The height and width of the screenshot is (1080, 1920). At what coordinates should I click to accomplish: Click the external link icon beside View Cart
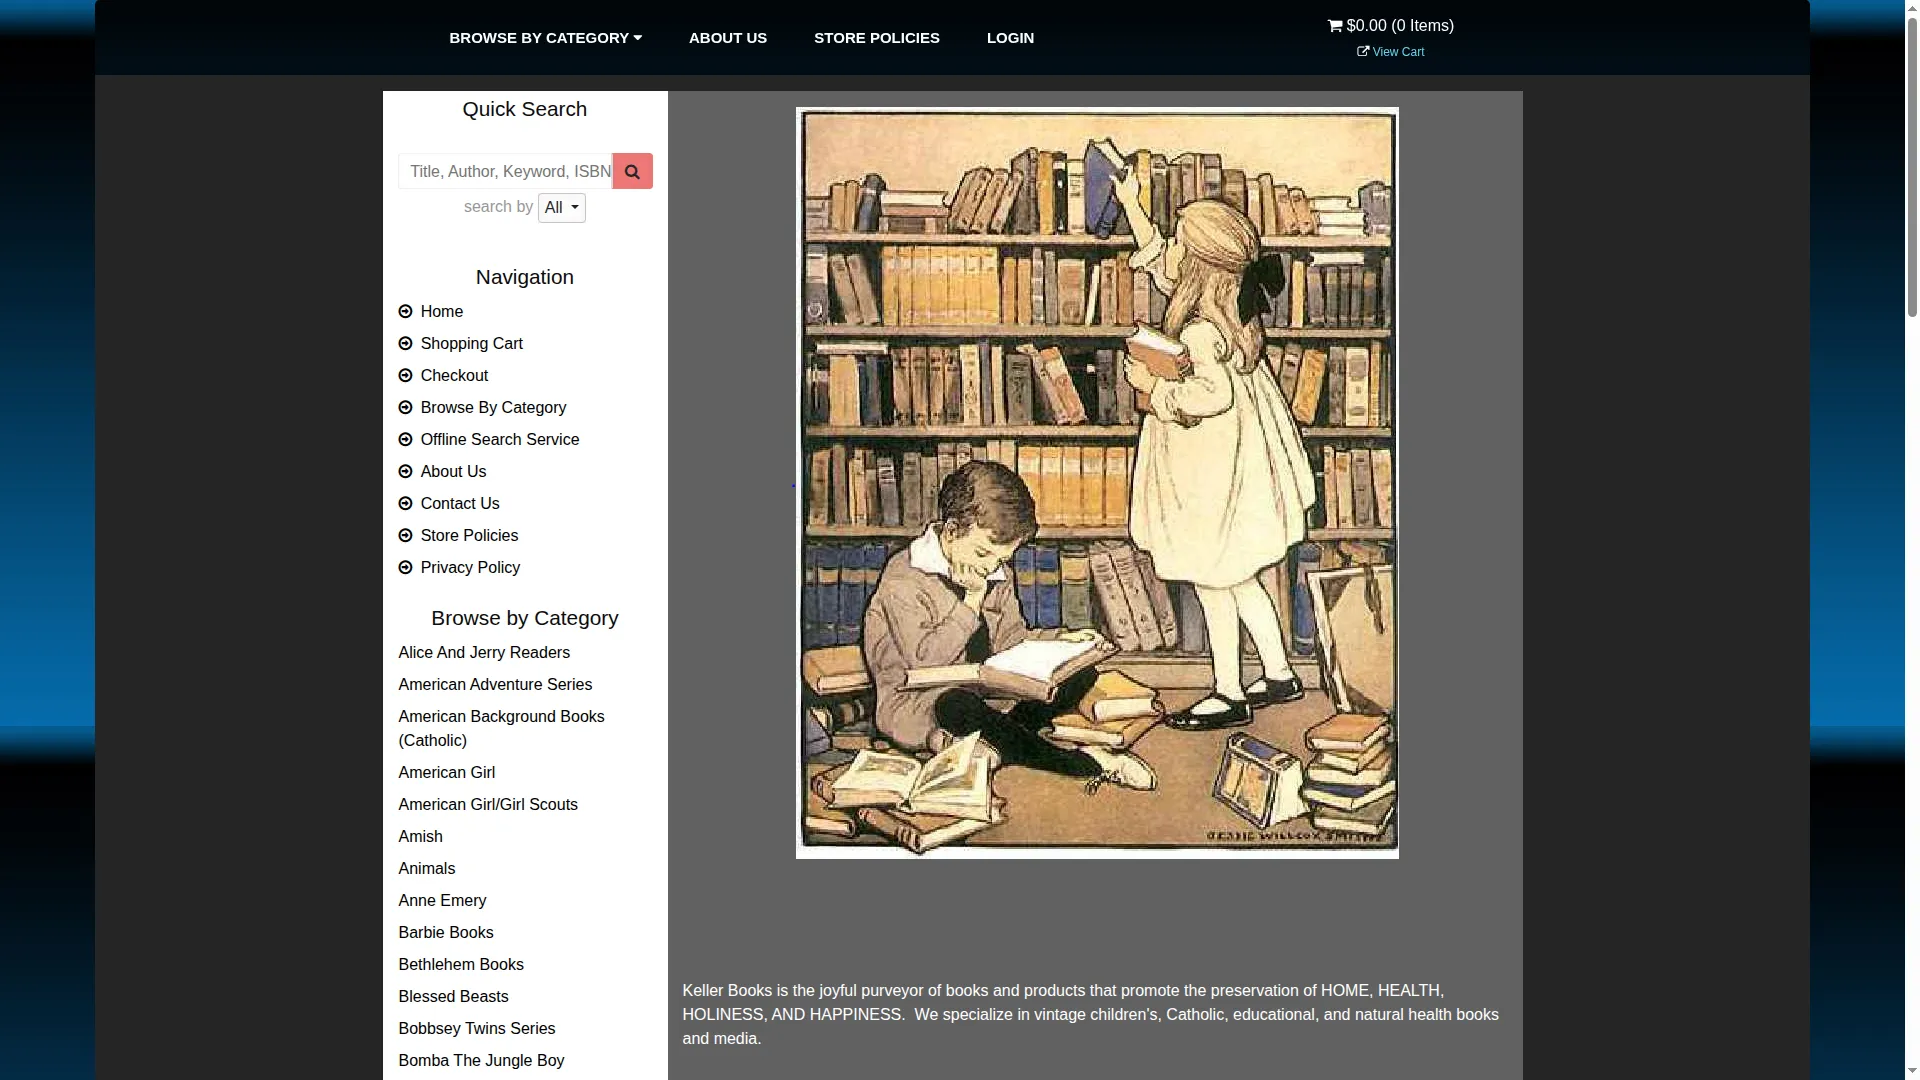pyautogui.click(x=1363, y=51)
